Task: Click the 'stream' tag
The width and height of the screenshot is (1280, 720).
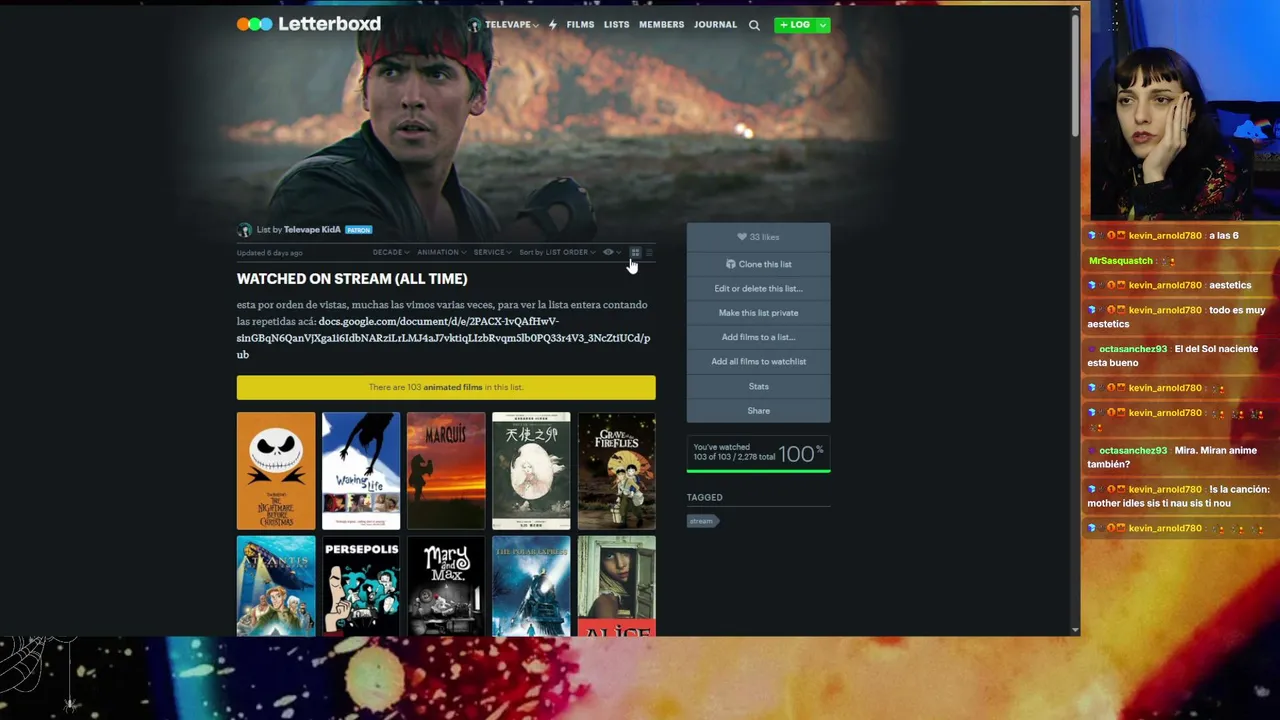Action: (701, 521)
